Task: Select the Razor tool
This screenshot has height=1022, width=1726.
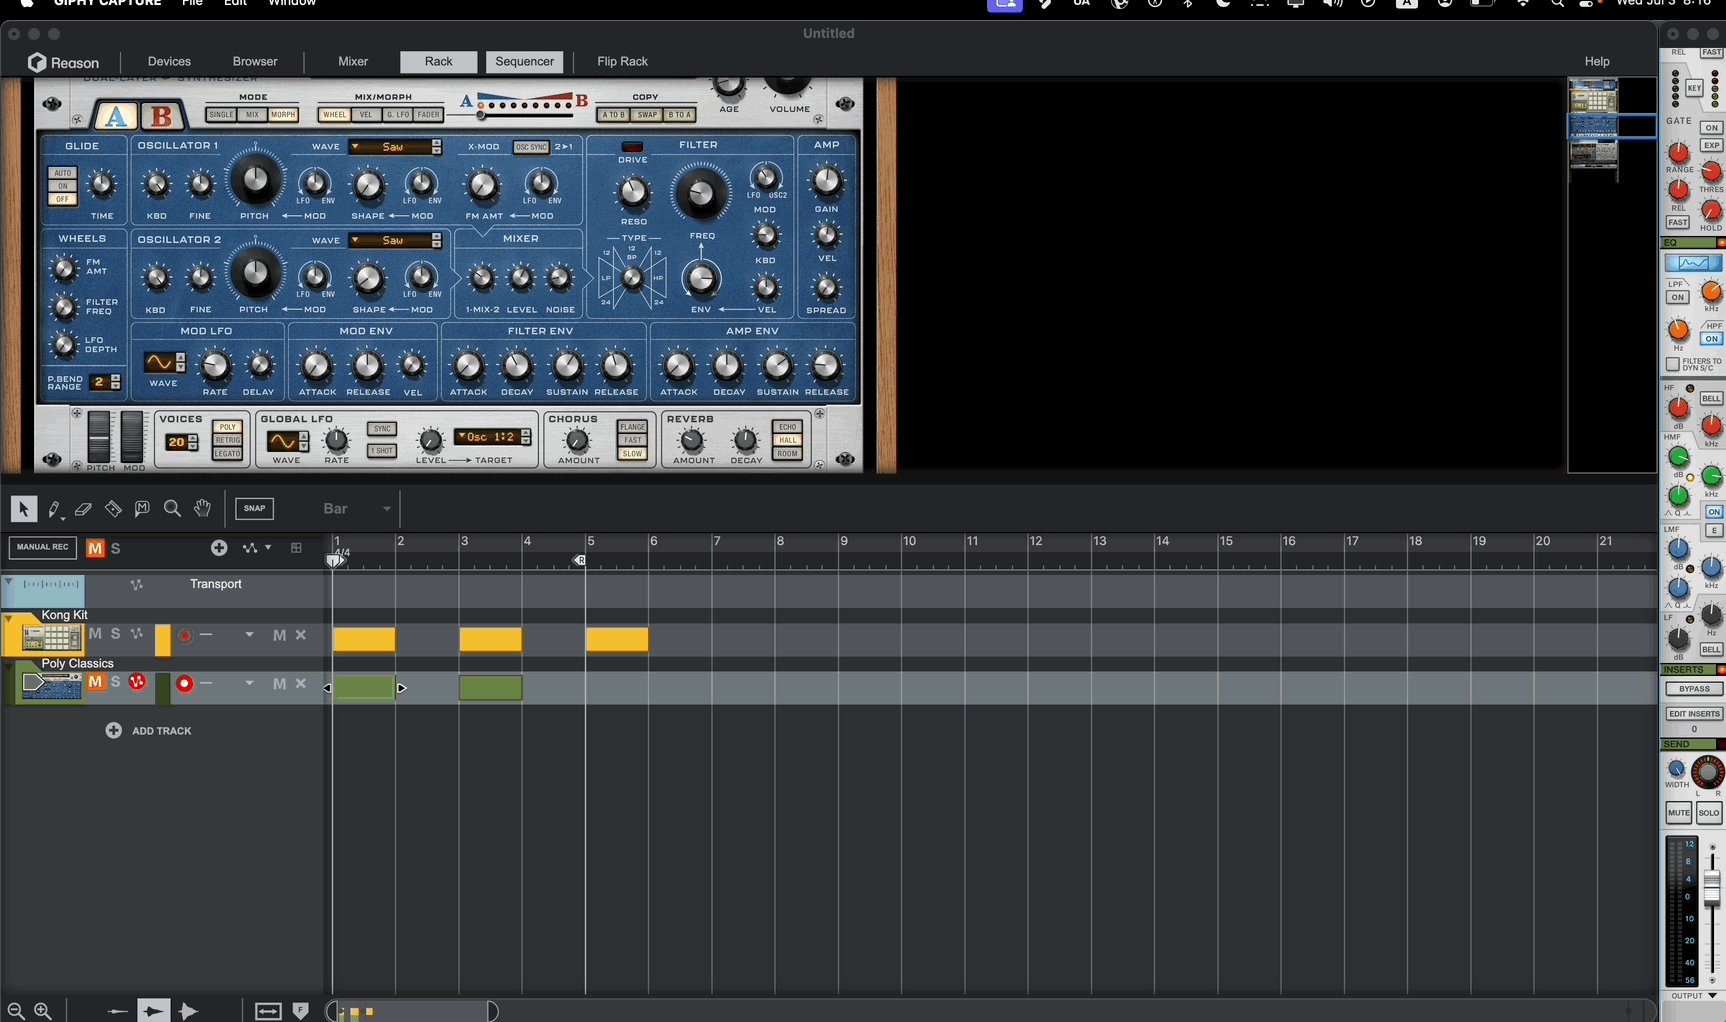Action: click(x=113, y=509)
